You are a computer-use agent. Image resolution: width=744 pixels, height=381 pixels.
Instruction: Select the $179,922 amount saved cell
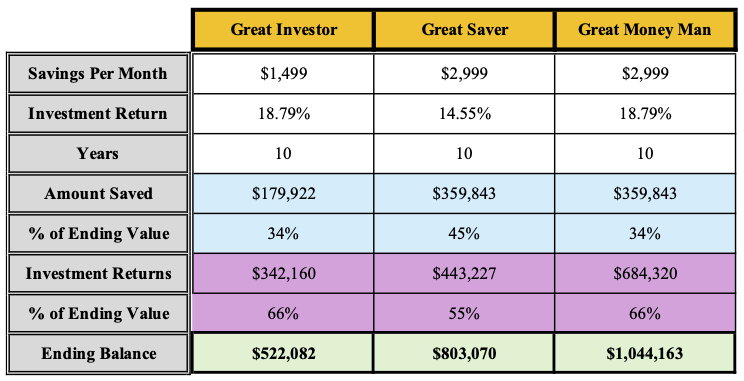click(283, 194)
